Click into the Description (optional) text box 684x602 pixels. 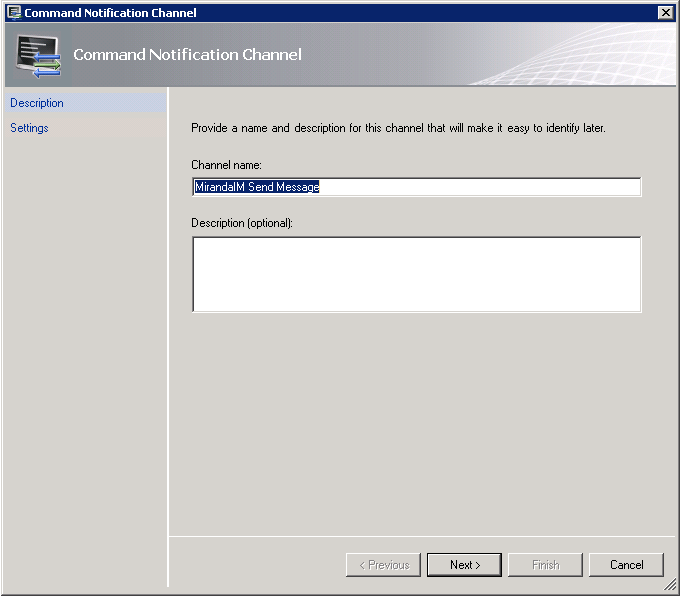(x=419, y=276)
